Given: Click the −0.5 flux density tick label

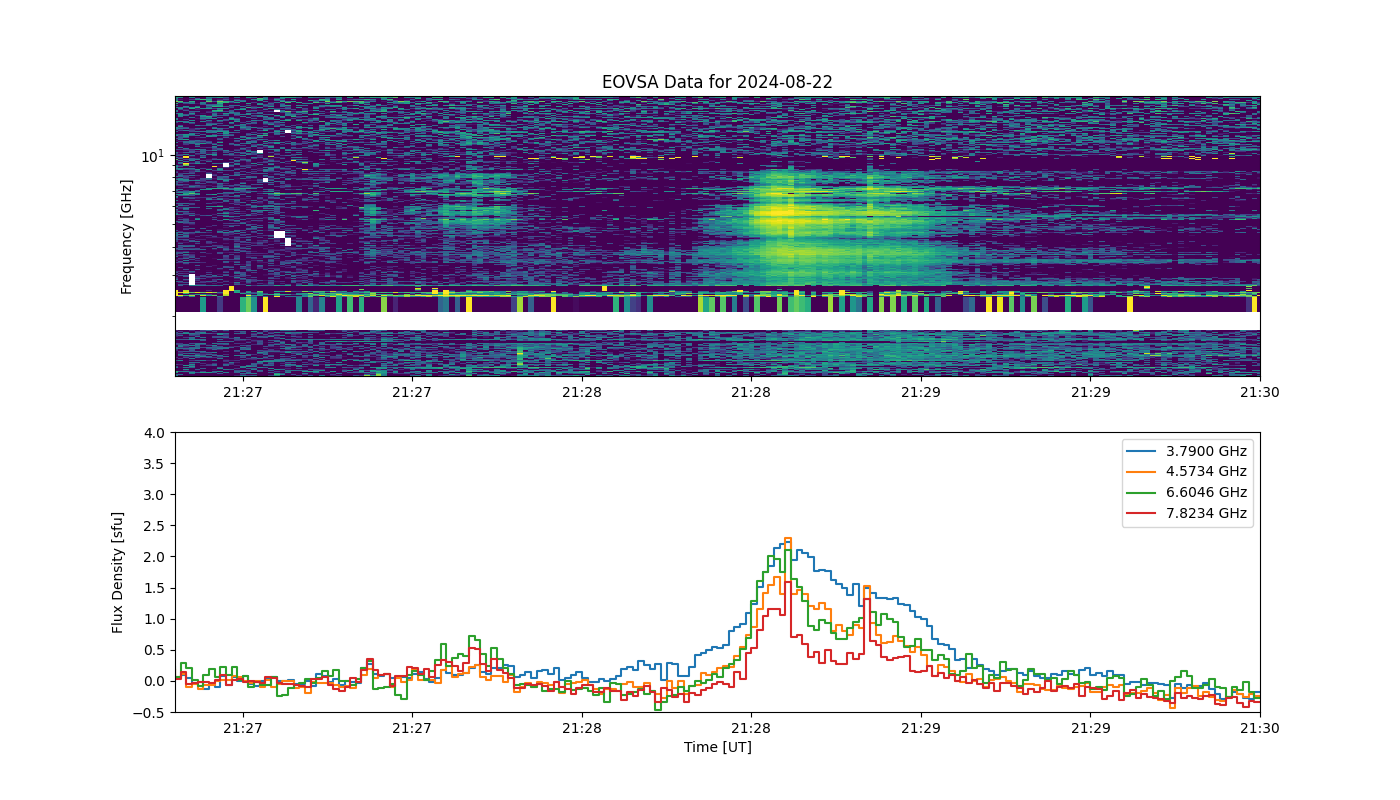Looking at the screenshot, I should tap(149, 712).
